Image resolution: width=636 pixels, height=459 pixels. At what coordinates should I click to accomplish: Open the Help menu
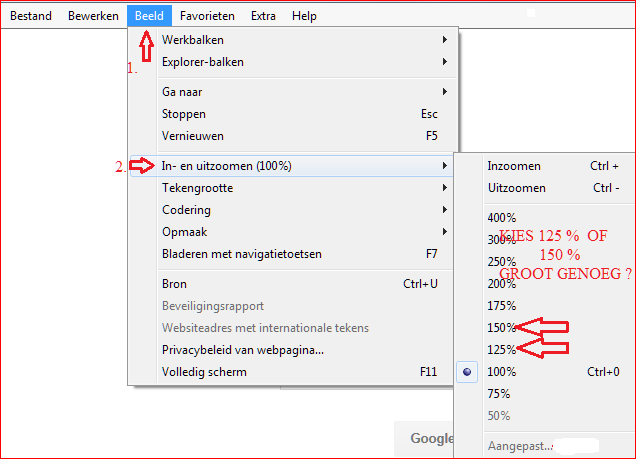point(304,16)
